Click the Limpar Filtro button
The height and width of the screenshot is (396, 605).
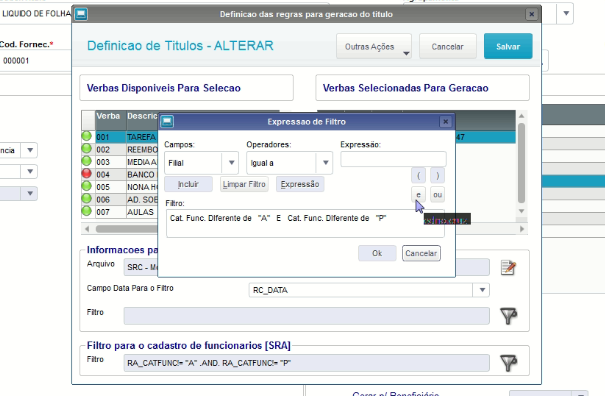tap(244, 184)
